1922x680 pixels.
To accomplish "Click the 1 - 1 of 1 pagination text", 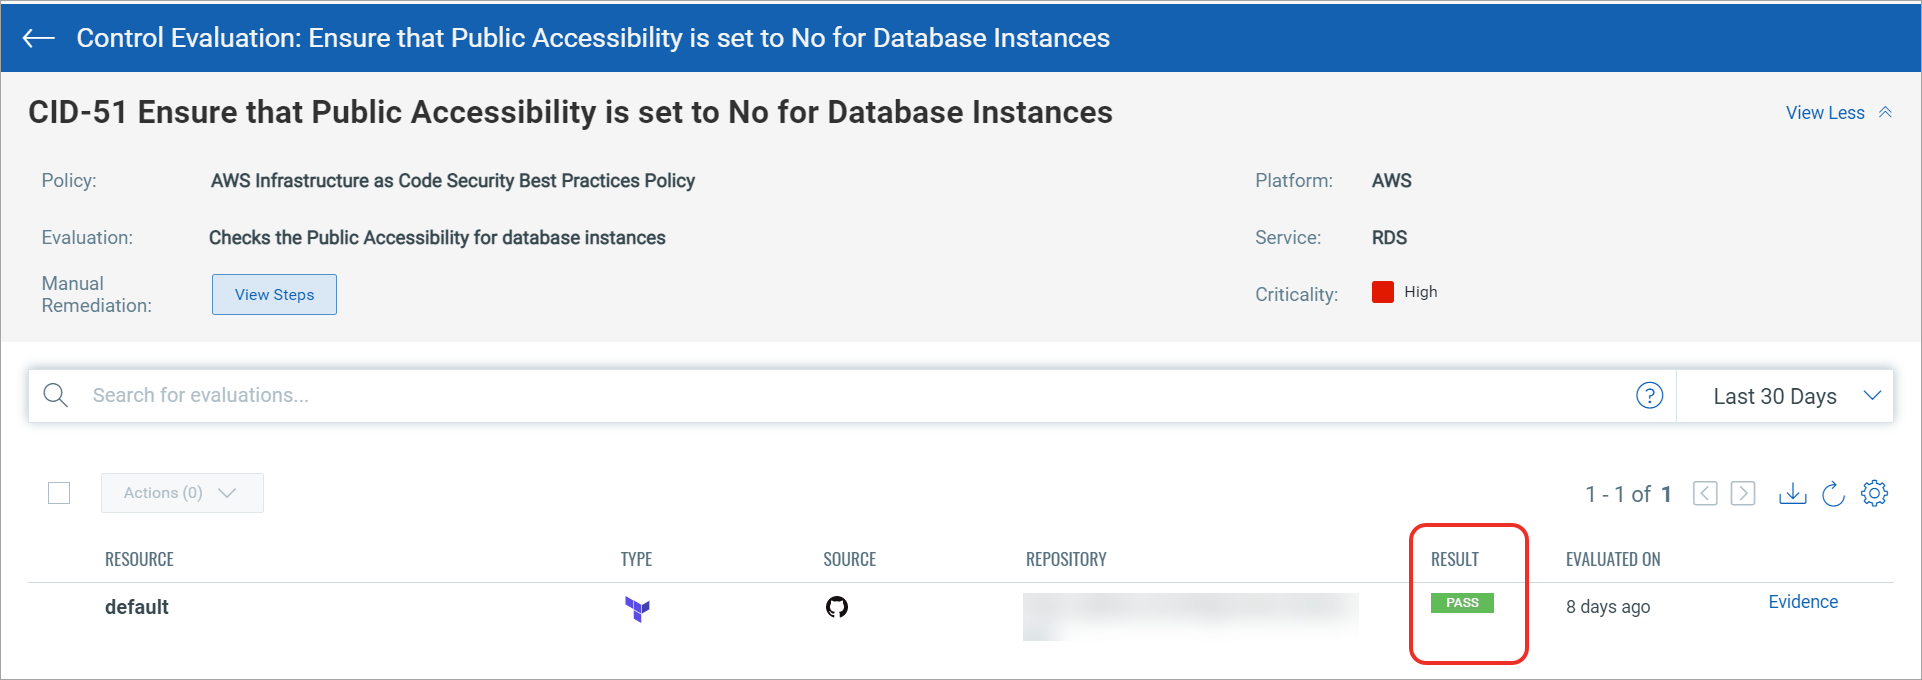I will click(1628, 494).
